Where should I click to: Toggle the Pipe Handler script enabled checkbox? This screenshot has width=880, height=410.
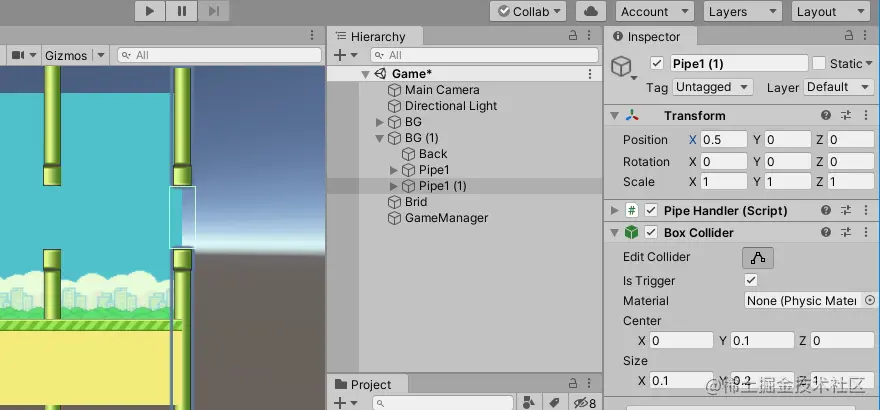coord(650,210)
